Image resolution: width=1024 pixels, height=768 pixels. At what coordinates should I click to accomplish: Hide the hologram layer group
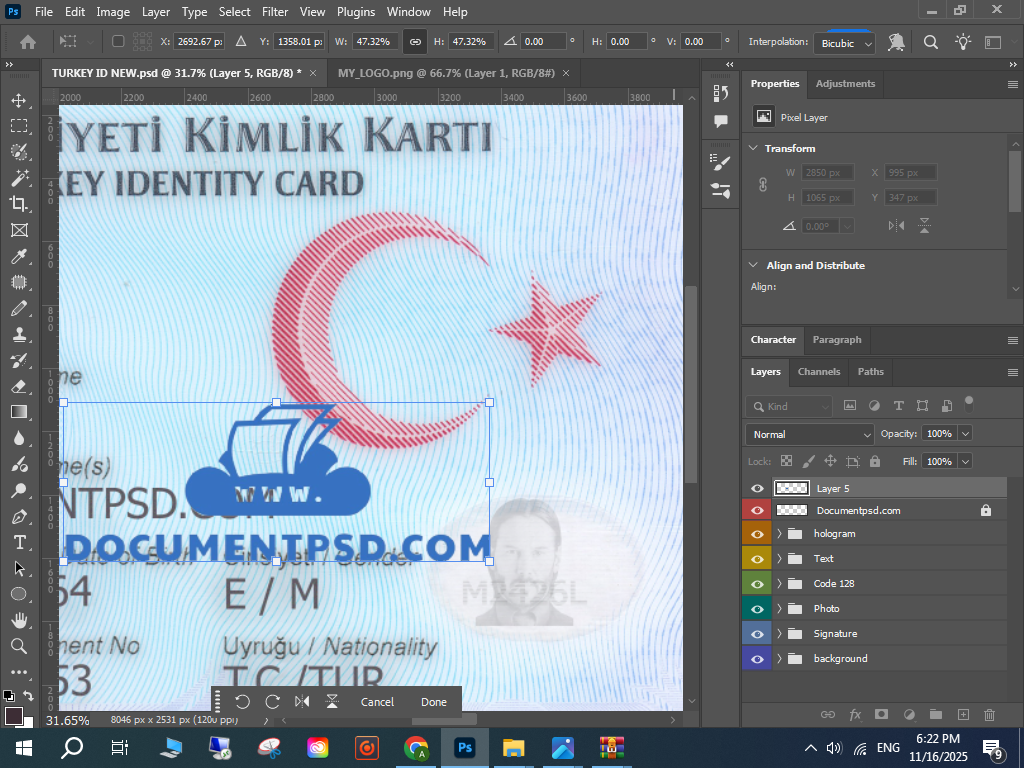coord(757,534)
